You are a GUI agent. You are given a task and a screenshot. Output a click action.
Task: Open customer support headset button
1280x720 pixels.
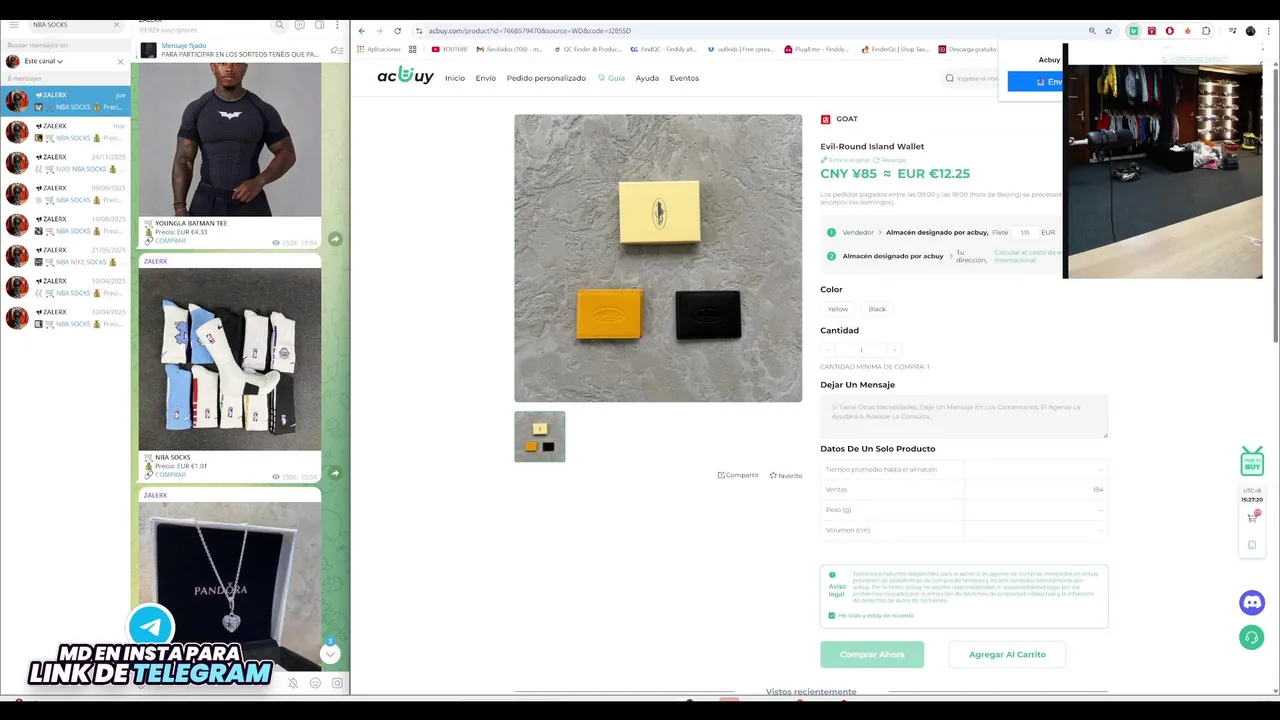point(1252,637)
